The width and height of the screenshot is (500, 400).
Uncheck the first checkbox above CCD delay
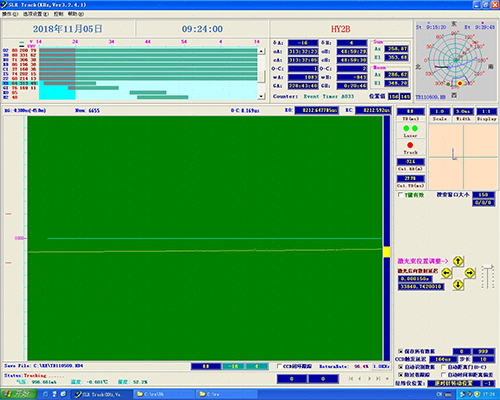point(400,351)
